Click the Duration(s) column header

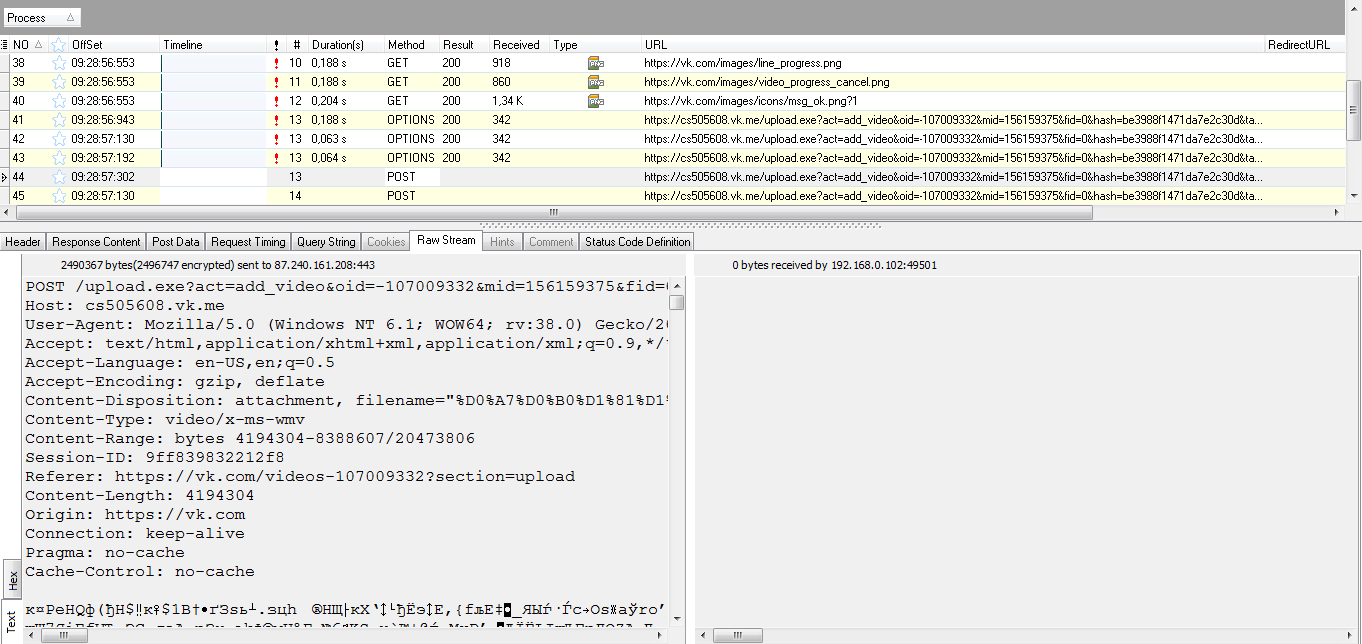coord(337,45)
